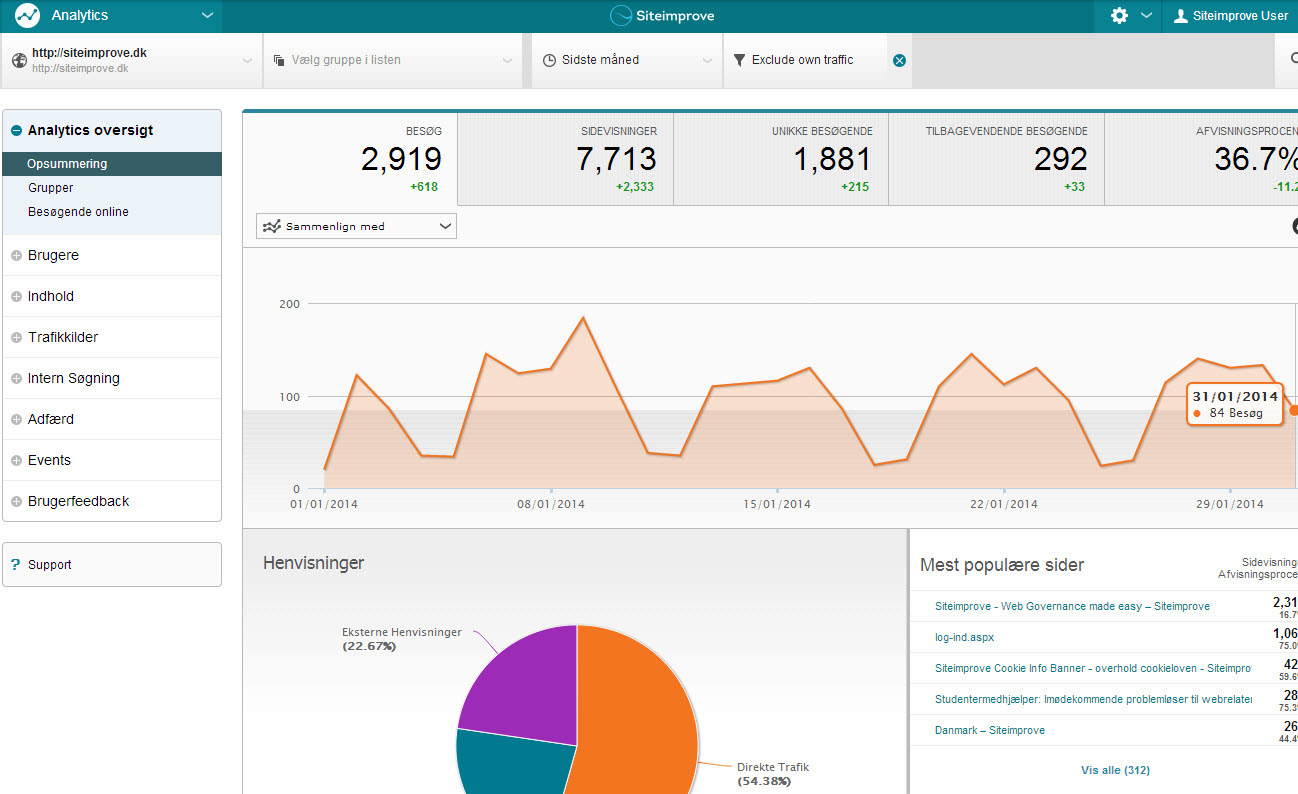Click the 08/01/2014 axis date label
This screenshot has height=794, width=1298.
(551, 504)
